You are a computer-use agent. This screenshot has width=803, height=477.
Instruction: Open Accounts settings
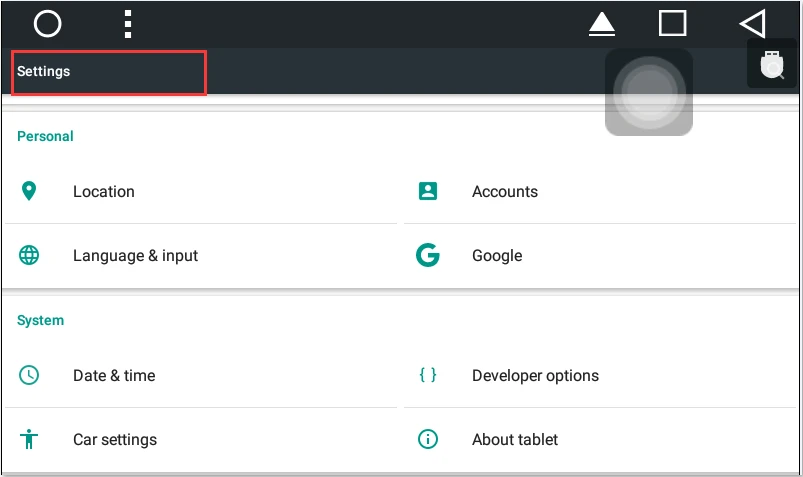pos(600,192)
